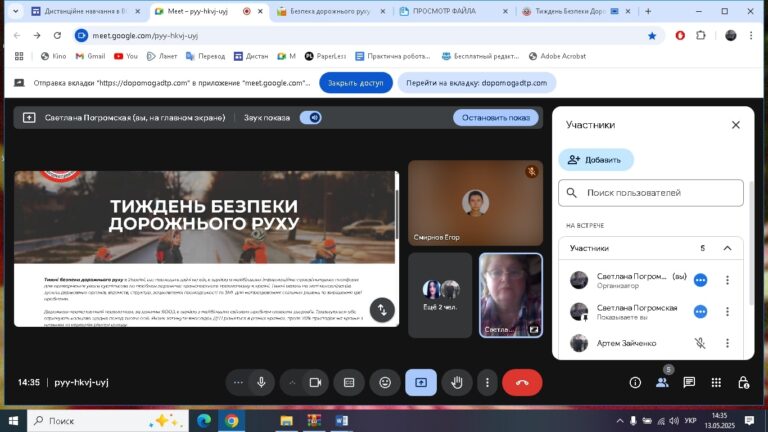Click the taskbar Поиск search box

(108, 421)
